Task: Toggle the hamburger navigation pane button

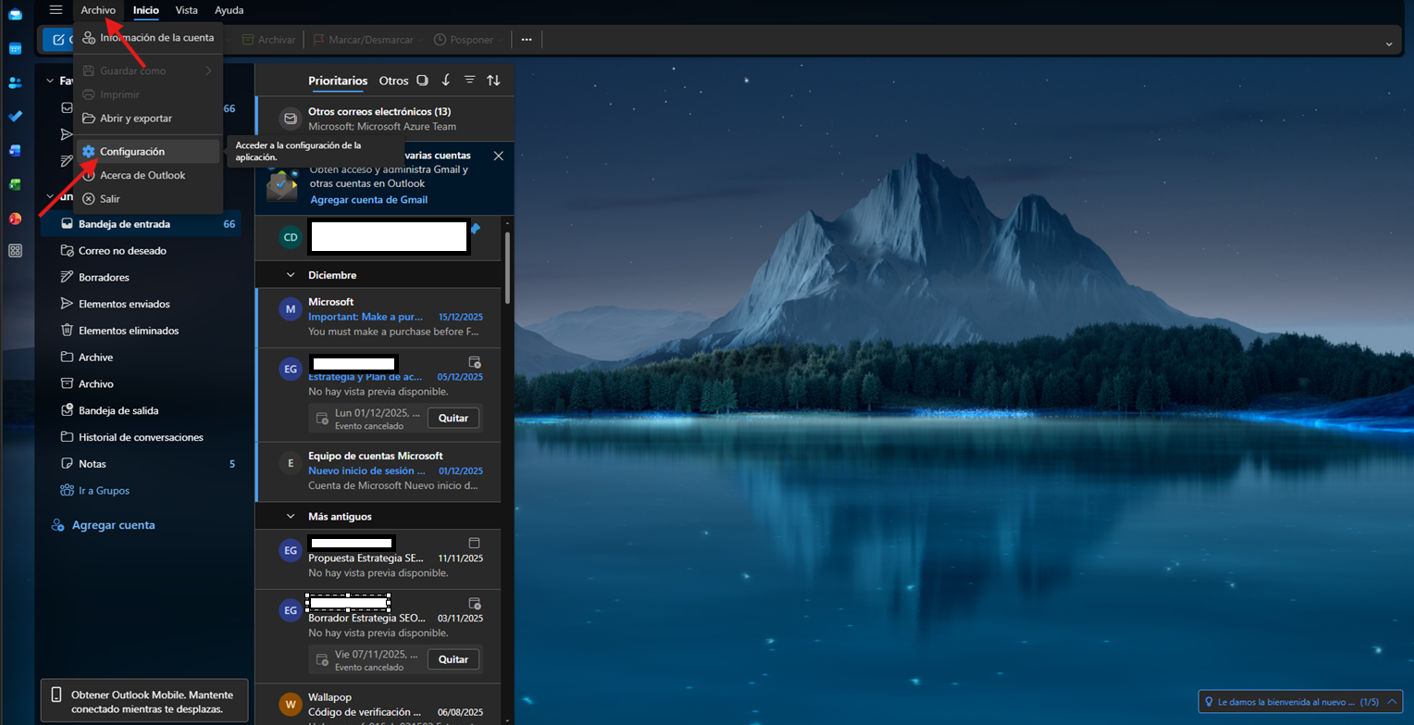Action: [x=56, y=10]
